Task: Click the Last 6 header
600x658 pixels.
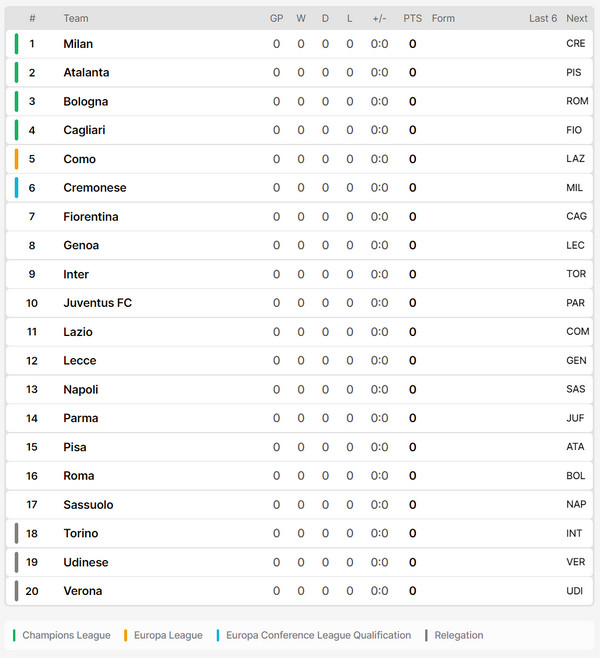Action: (543, 18)
